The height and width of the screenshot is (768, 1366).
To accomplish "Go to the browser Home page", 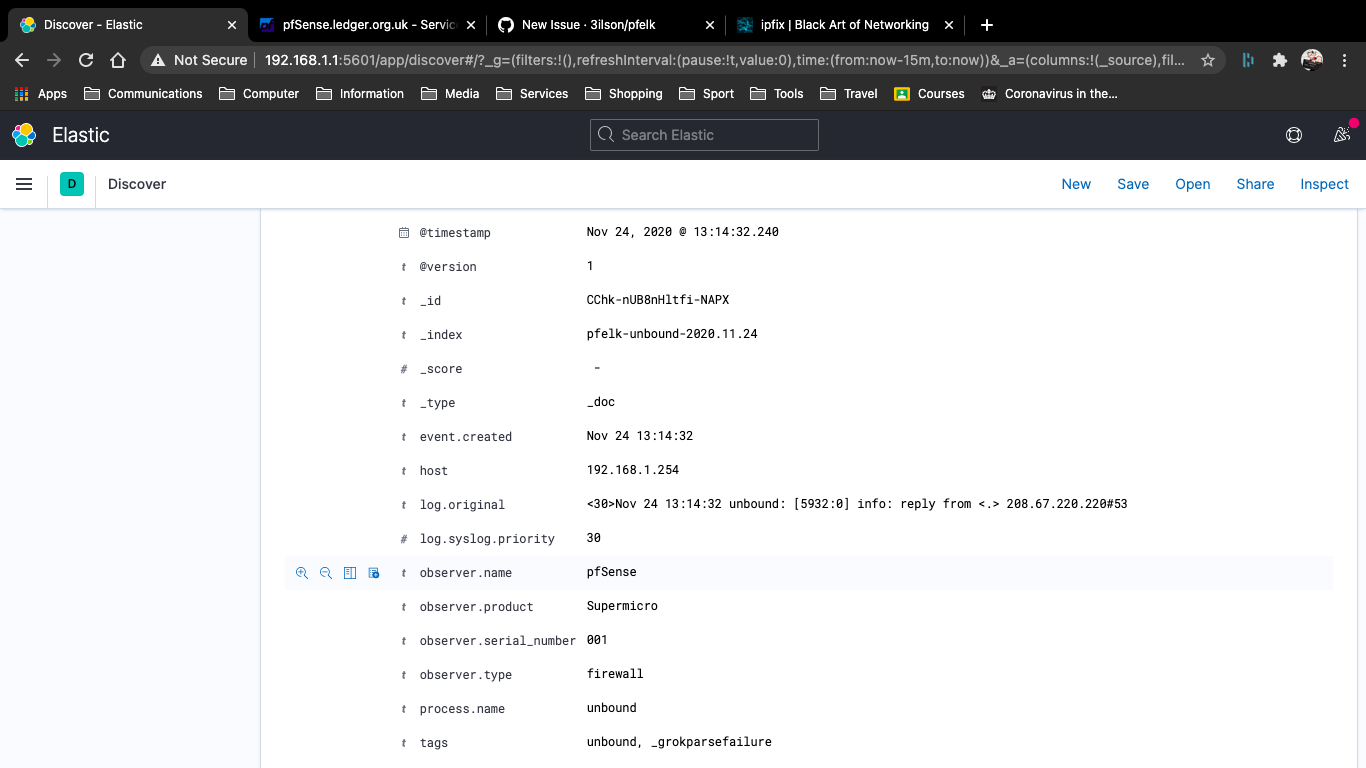I will click(118, 60).
